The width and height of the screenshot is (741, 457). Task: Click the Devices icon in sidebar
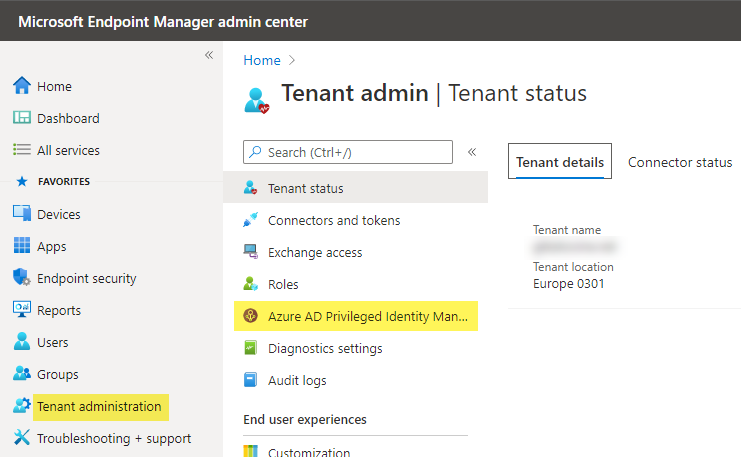click(x=22, y=213)
